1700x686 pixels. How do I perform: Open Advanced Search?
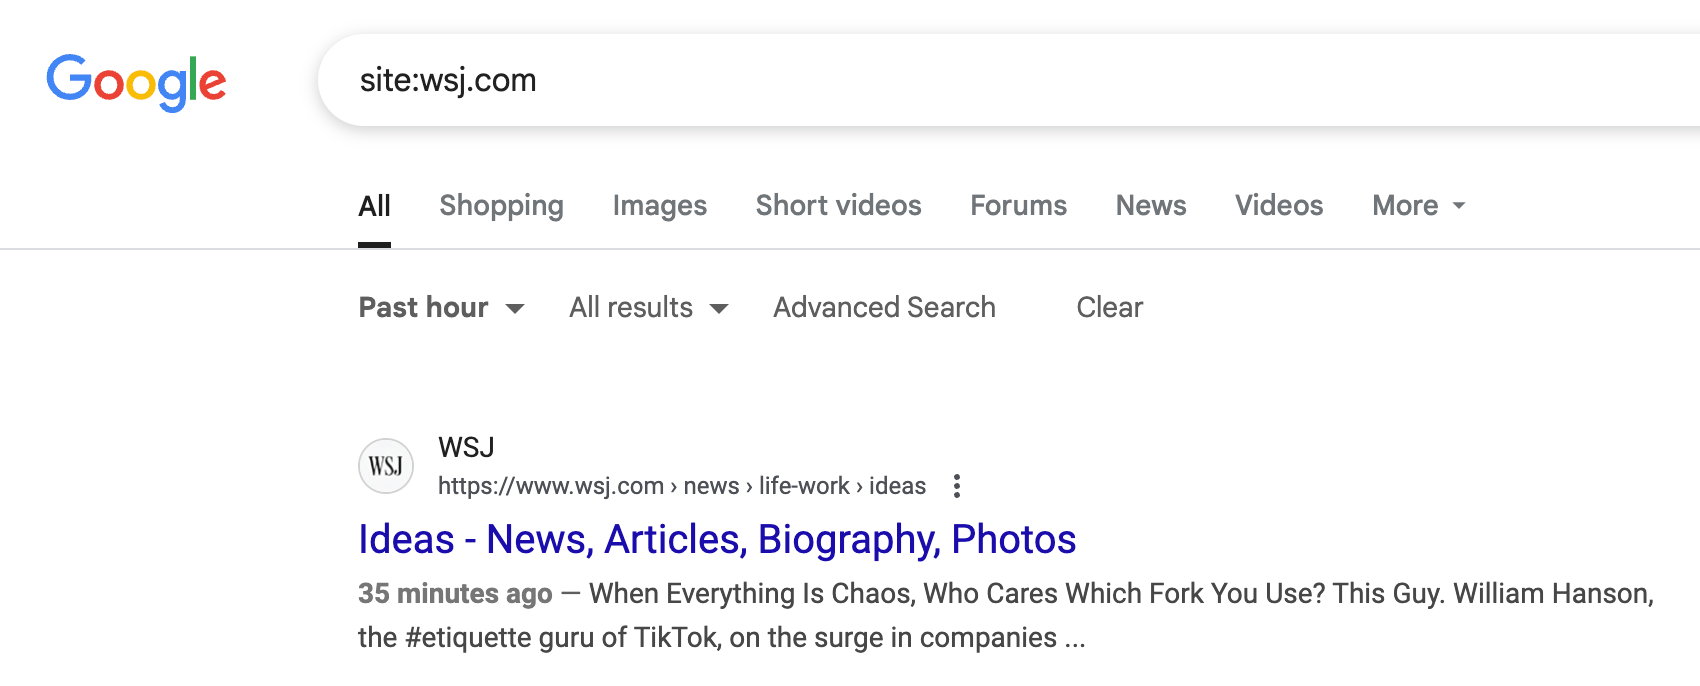(x=884, y=308)
